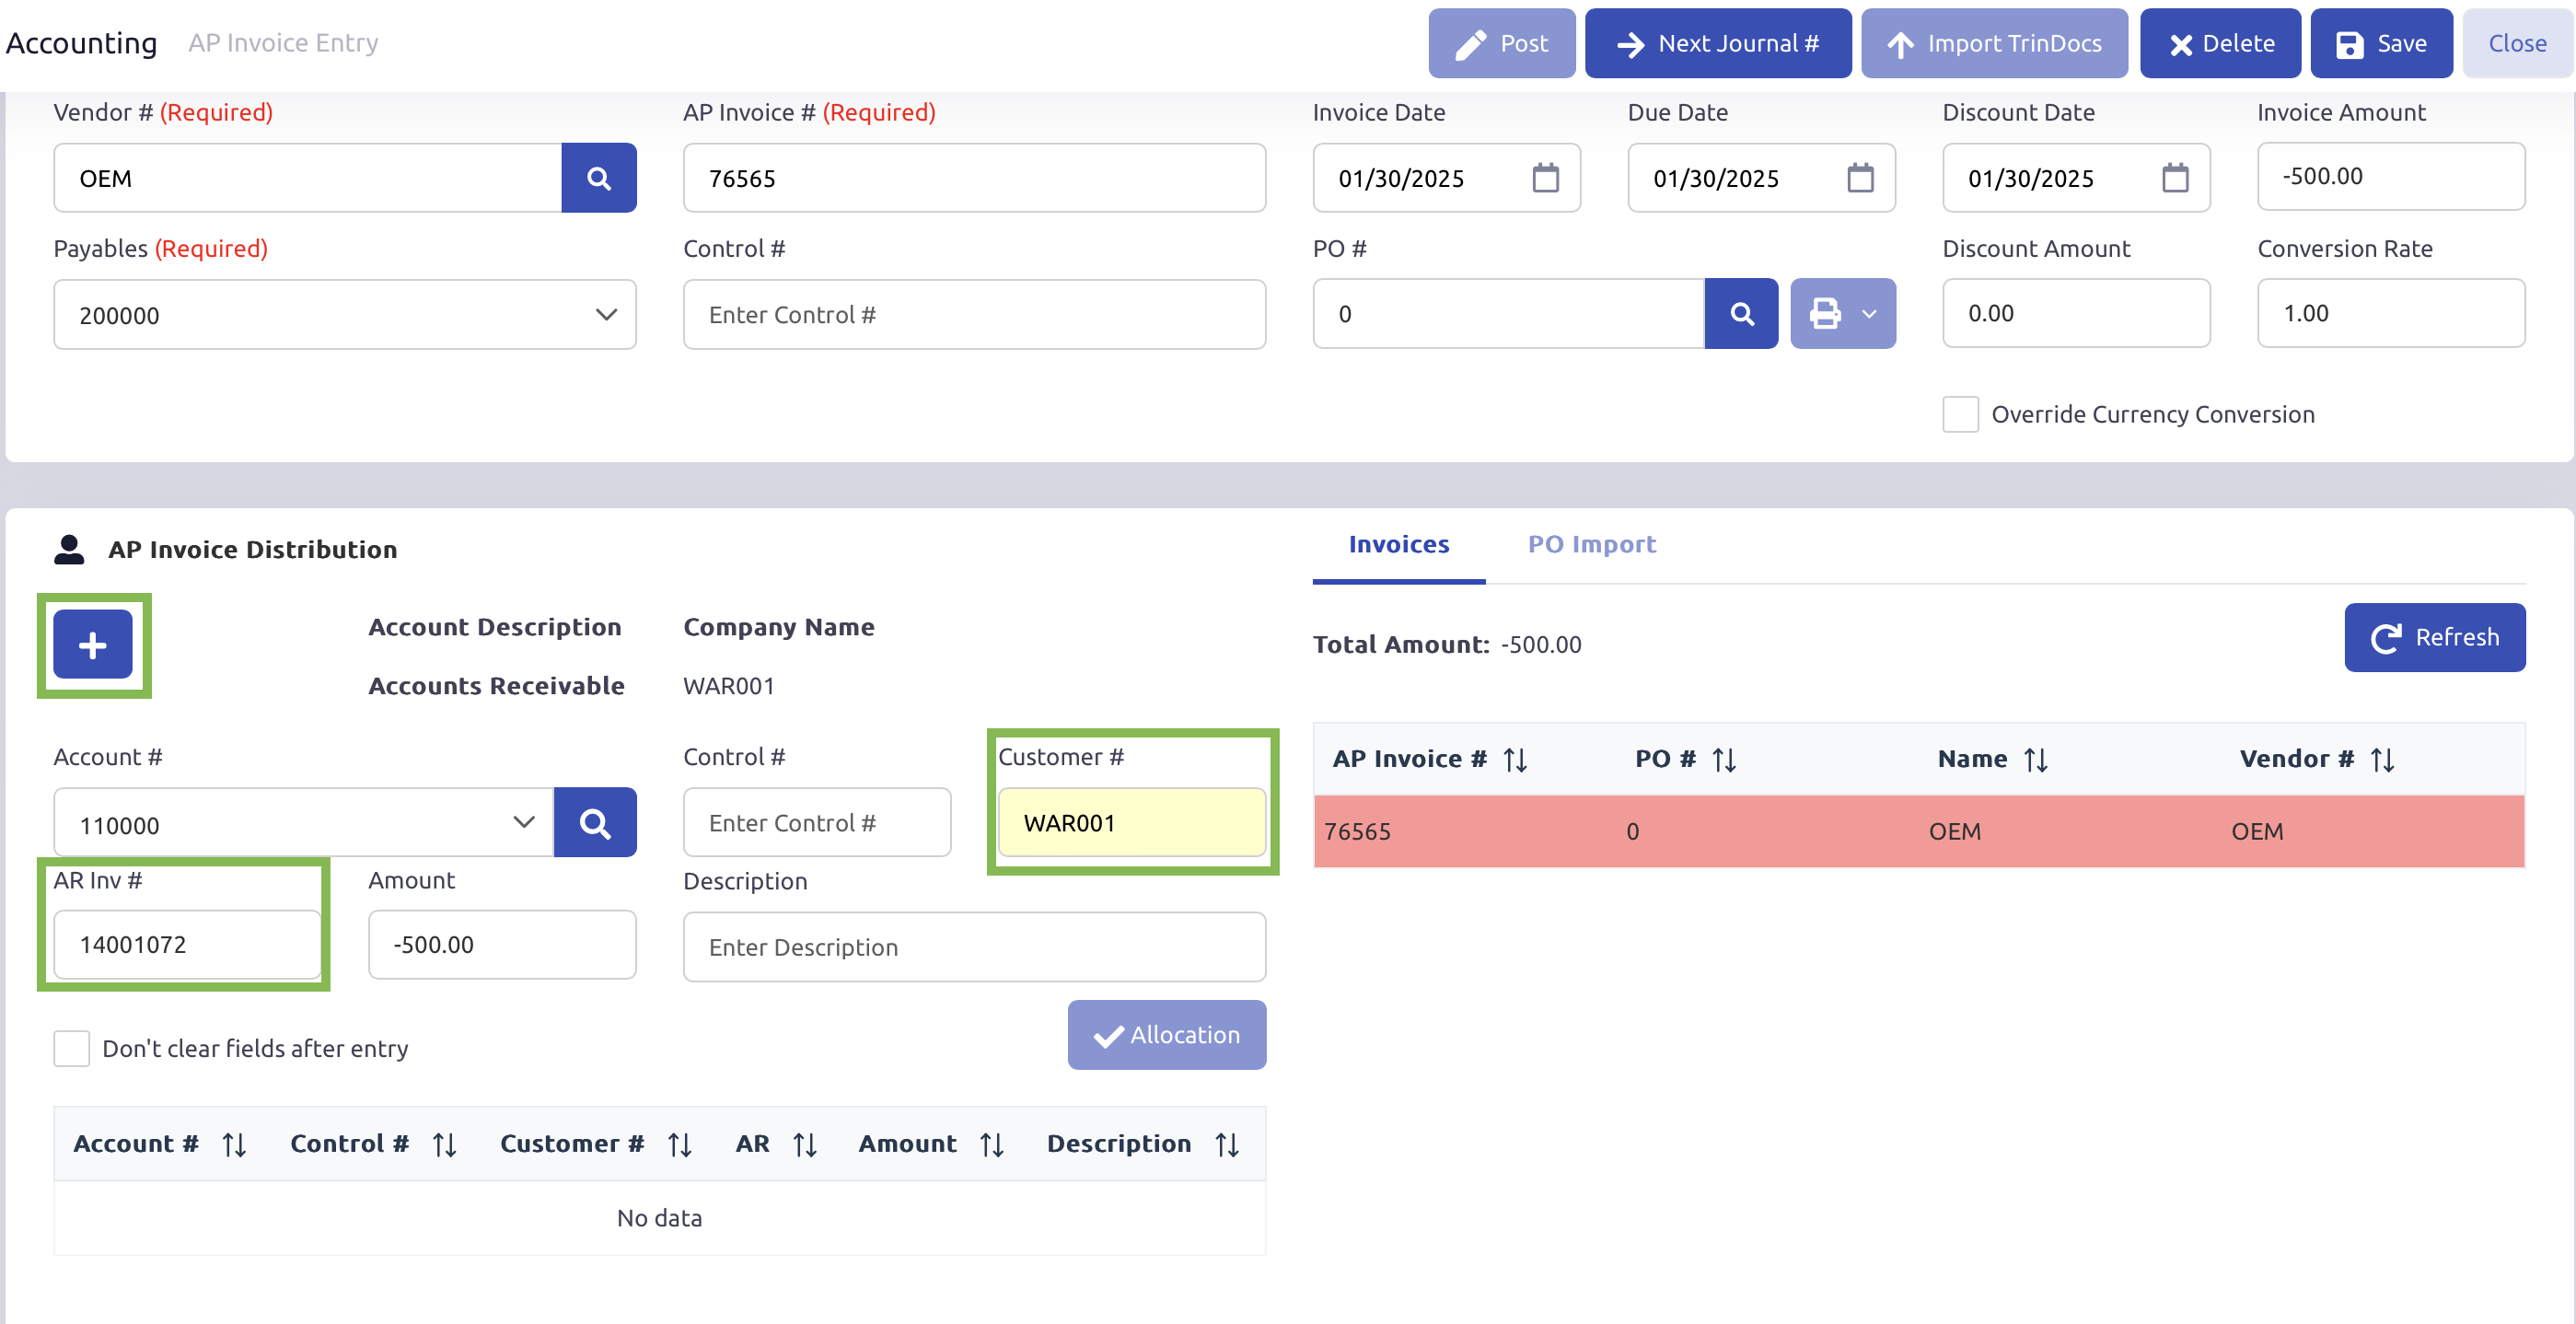Open the Due Date calendar icon
The width and height of the screenshot is (2576, 1324).
1860,178
